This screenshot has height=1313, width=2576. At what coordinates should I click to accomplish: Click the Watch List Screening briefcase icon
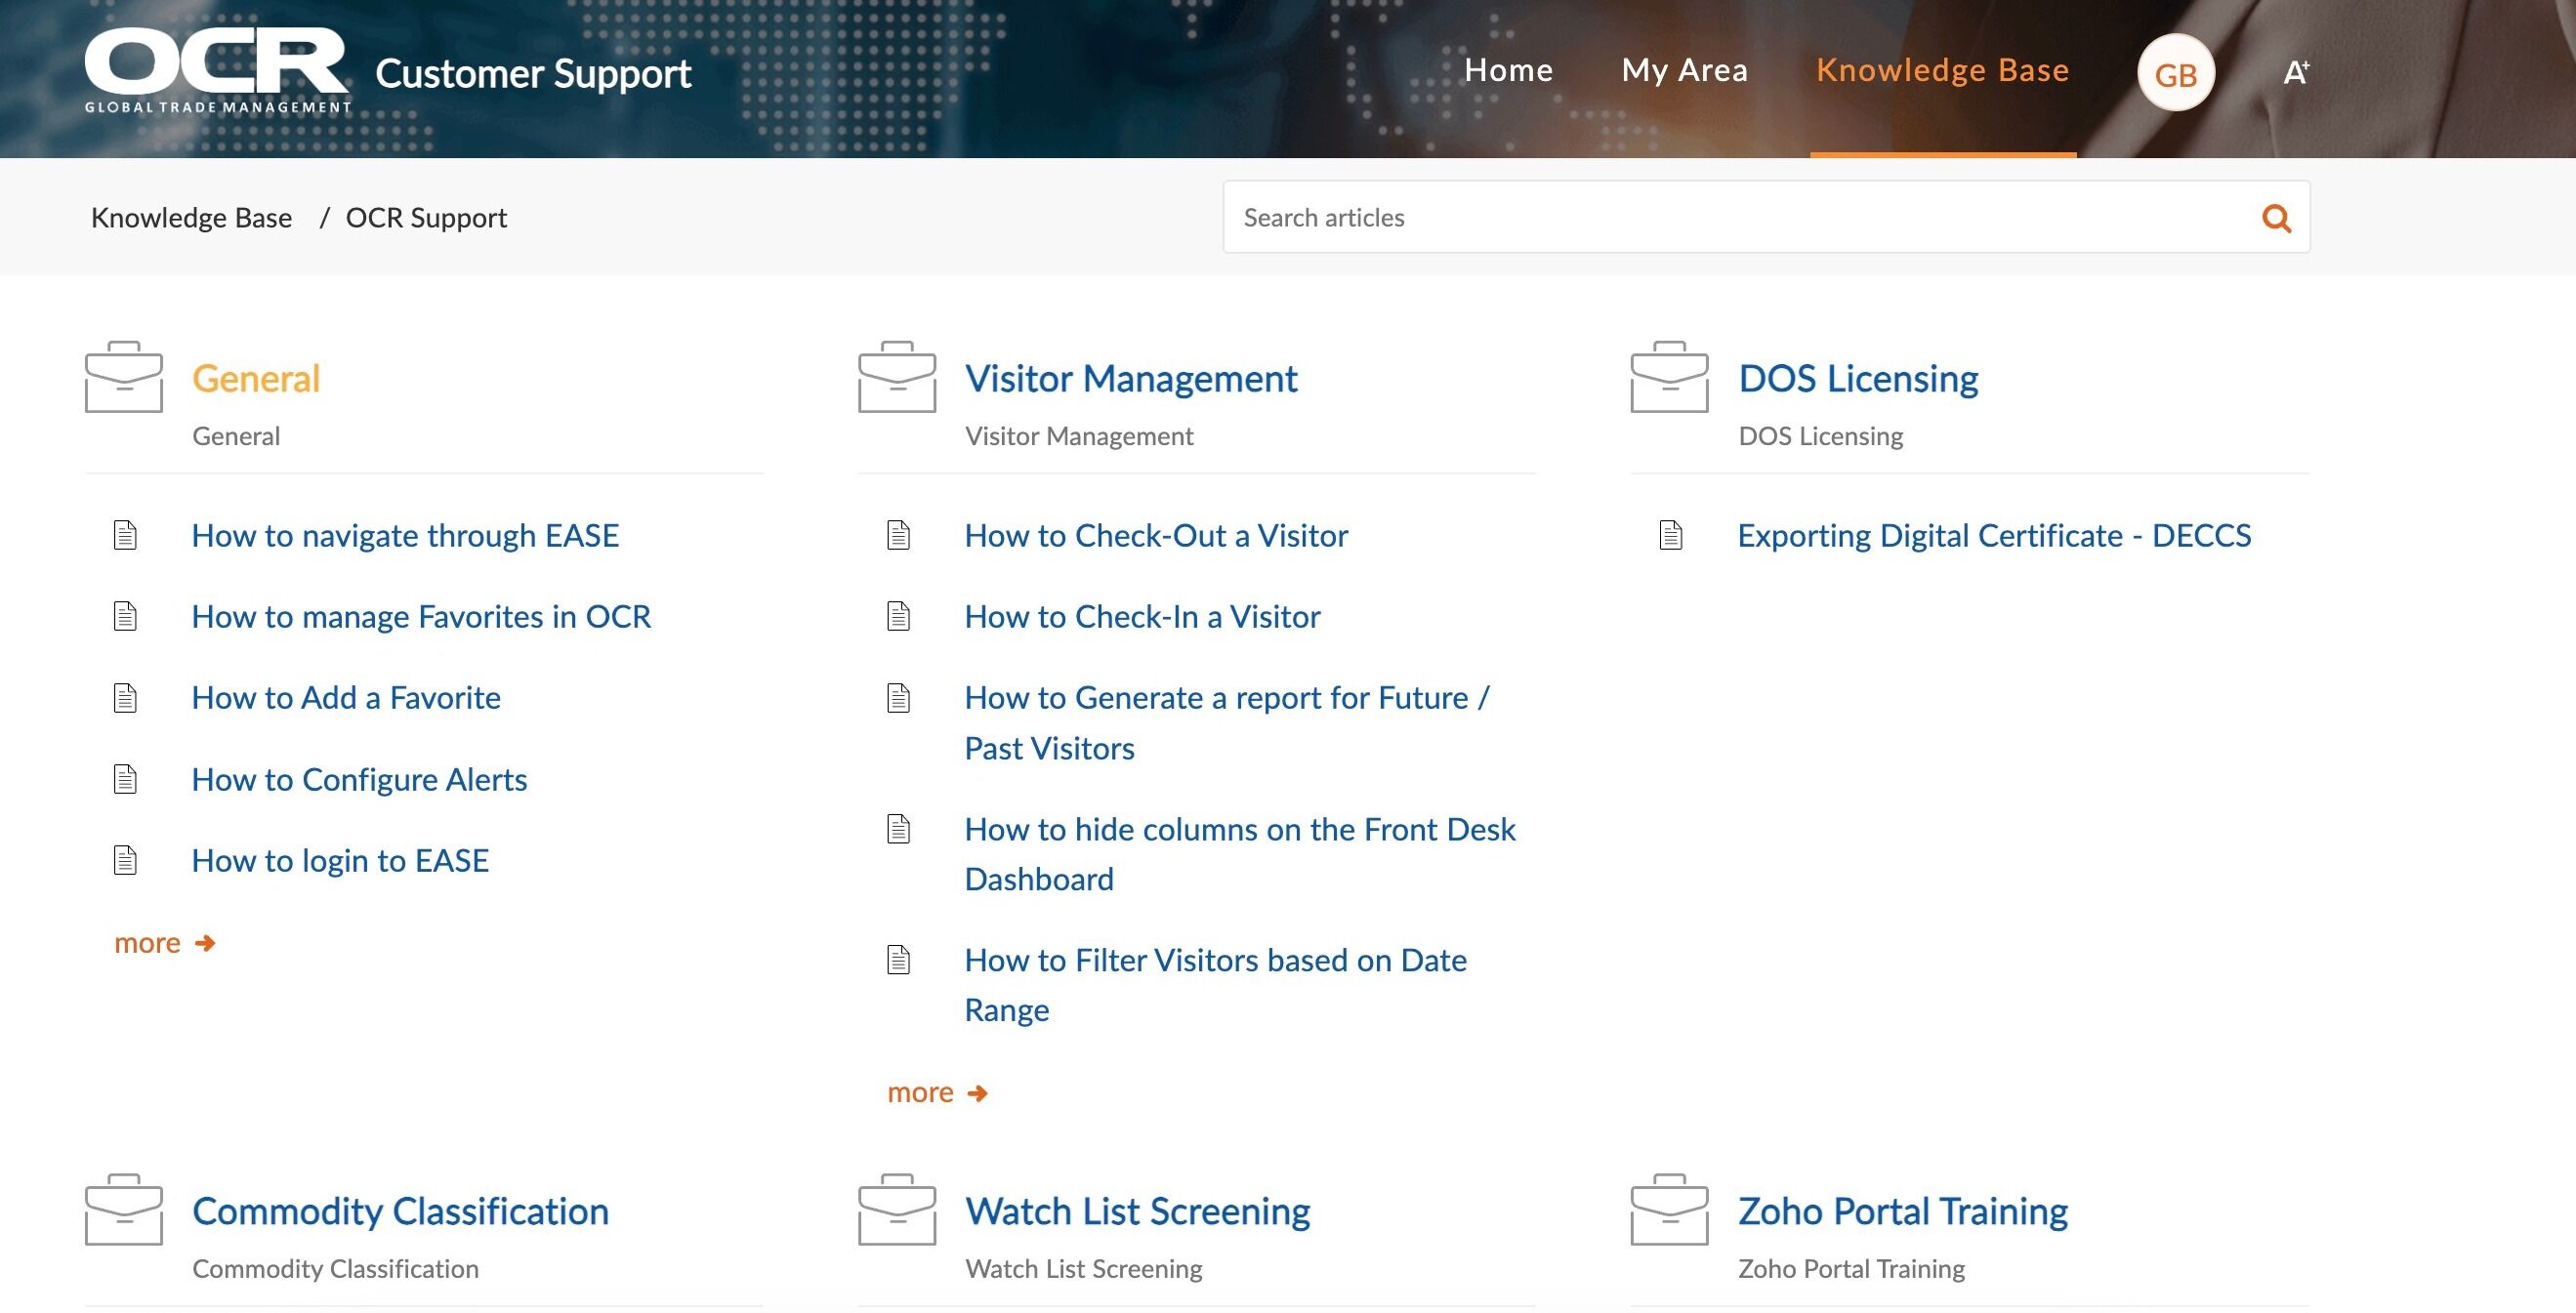click(x=897, y=1210)
